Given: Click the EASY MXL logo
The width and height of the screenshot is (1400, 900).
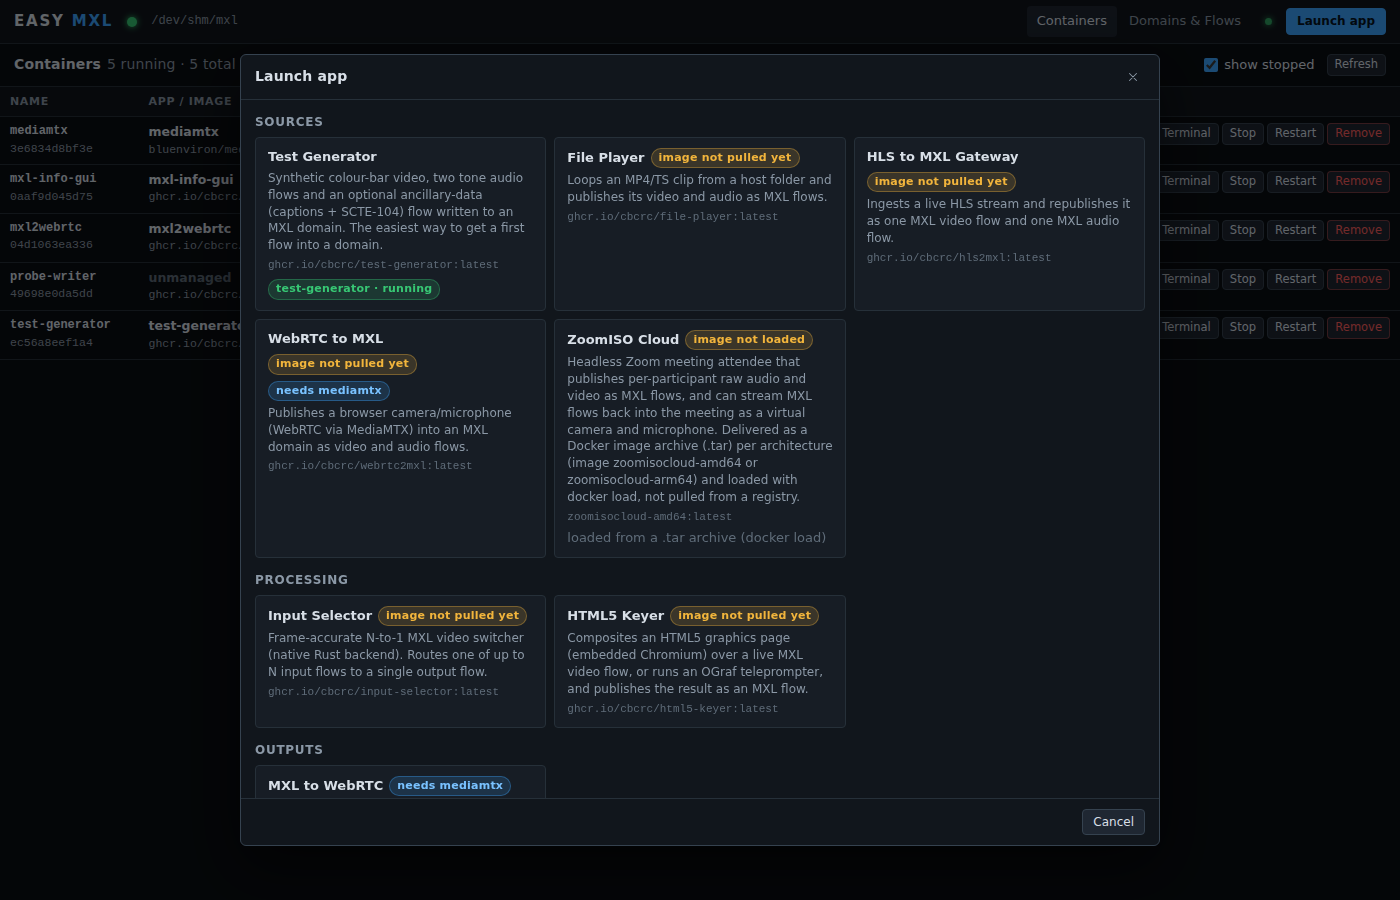Looking at the screenshot, I should tap(63, 21).
